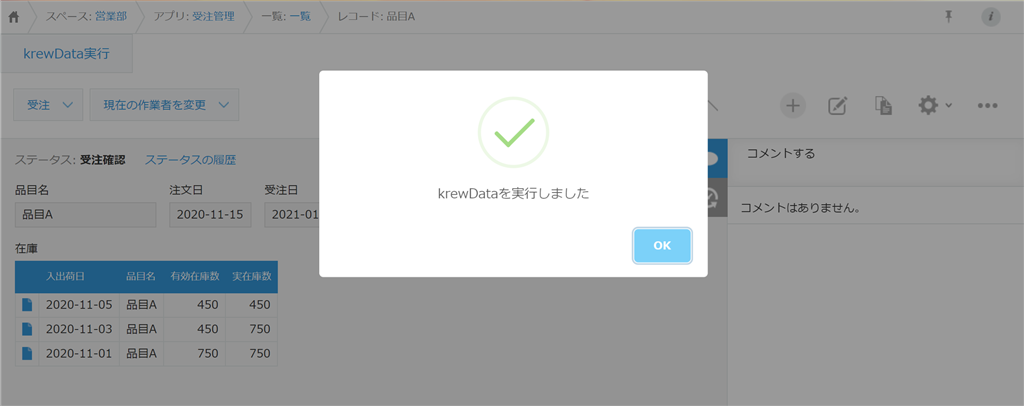Viewport: 1024px width, 406px height.
Task: Click the 品目名 field containing 品目A
Action: point(86,215)
